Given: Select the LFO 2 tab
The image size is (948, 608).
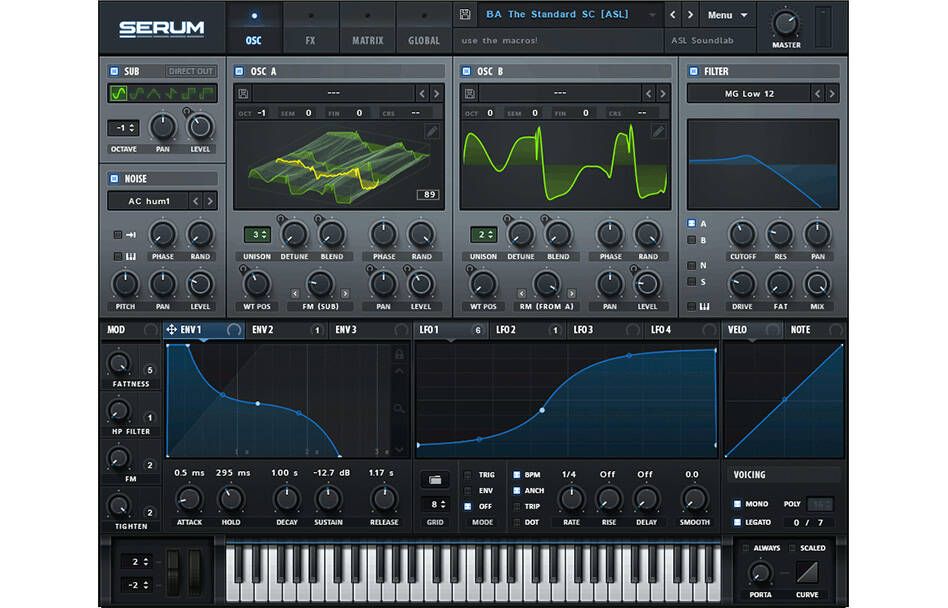Looking at the screenshot, I should [528, 329].
